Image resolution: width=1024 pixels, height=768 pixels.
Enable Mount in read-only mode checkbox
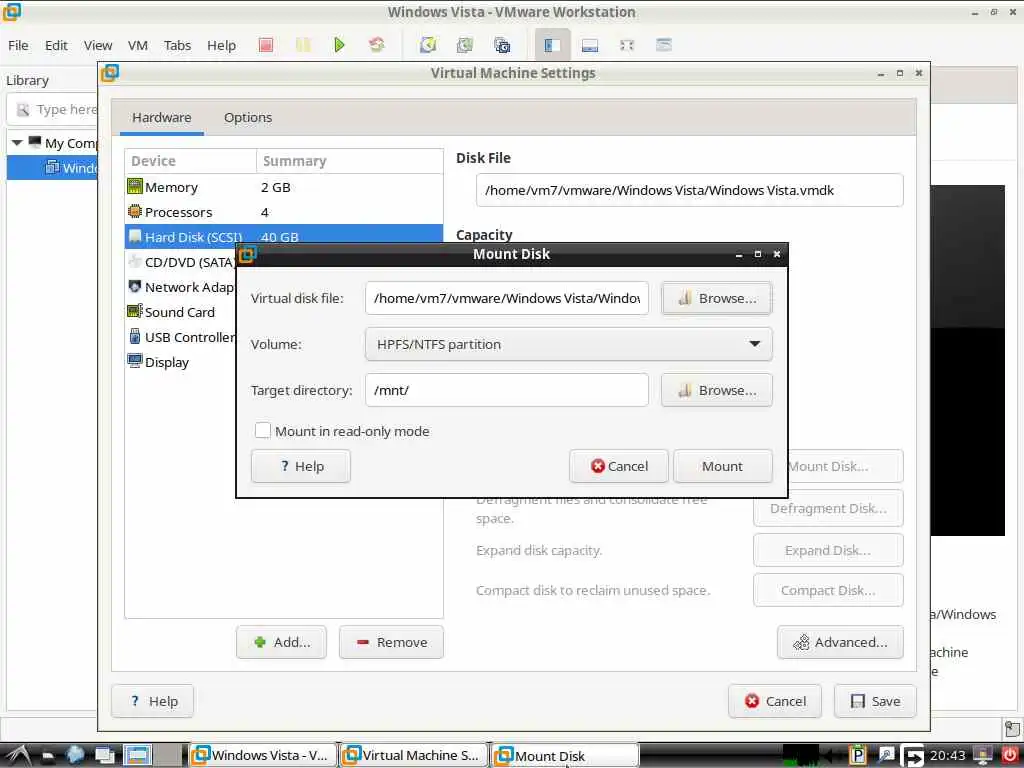point(263,430)
